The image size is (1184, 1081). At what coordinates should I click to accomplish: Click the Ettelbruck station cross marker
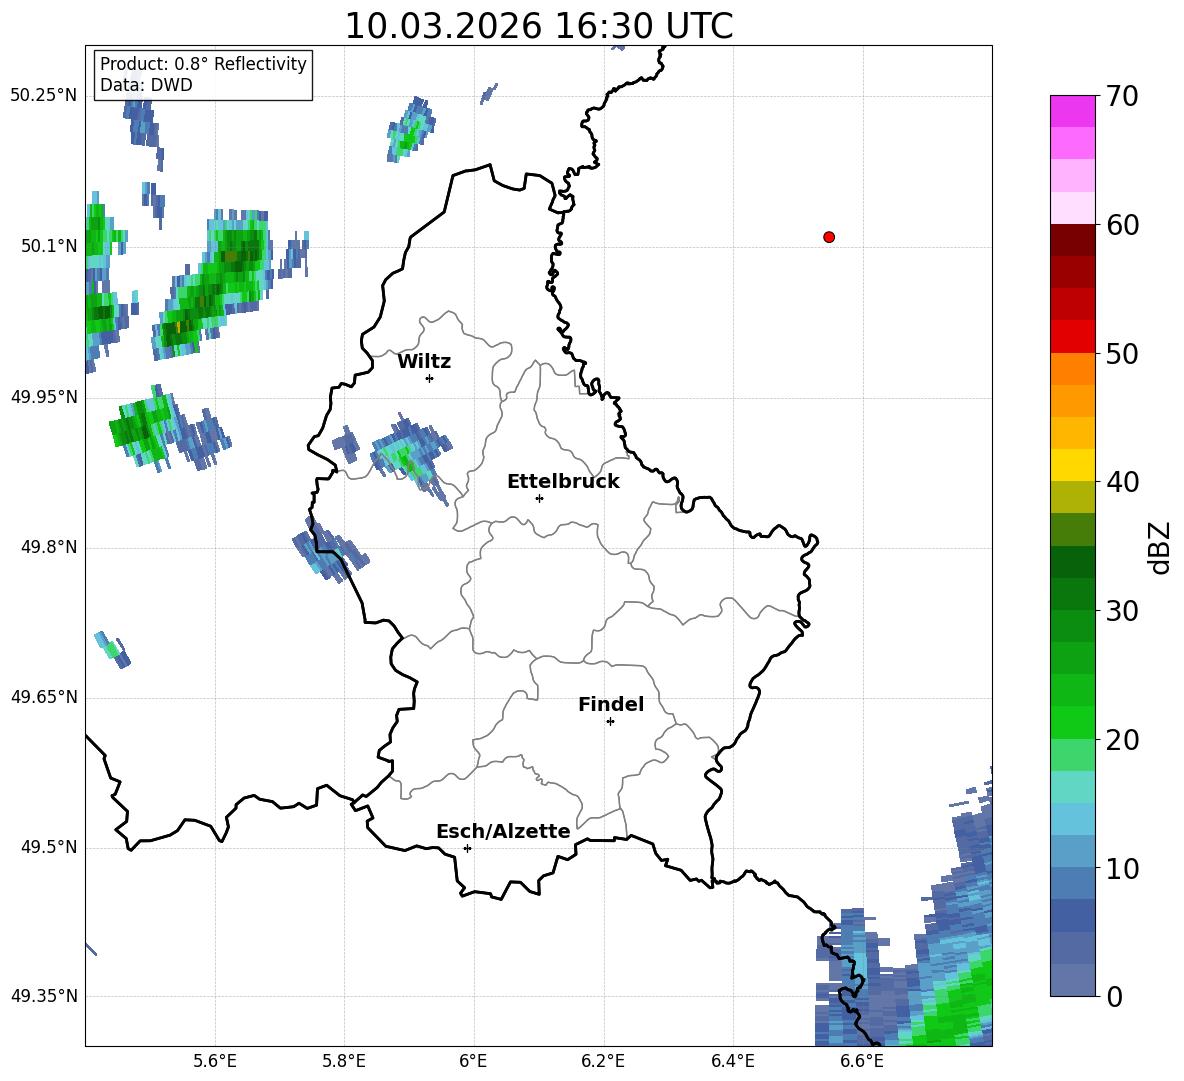click(x=539, y=498)
